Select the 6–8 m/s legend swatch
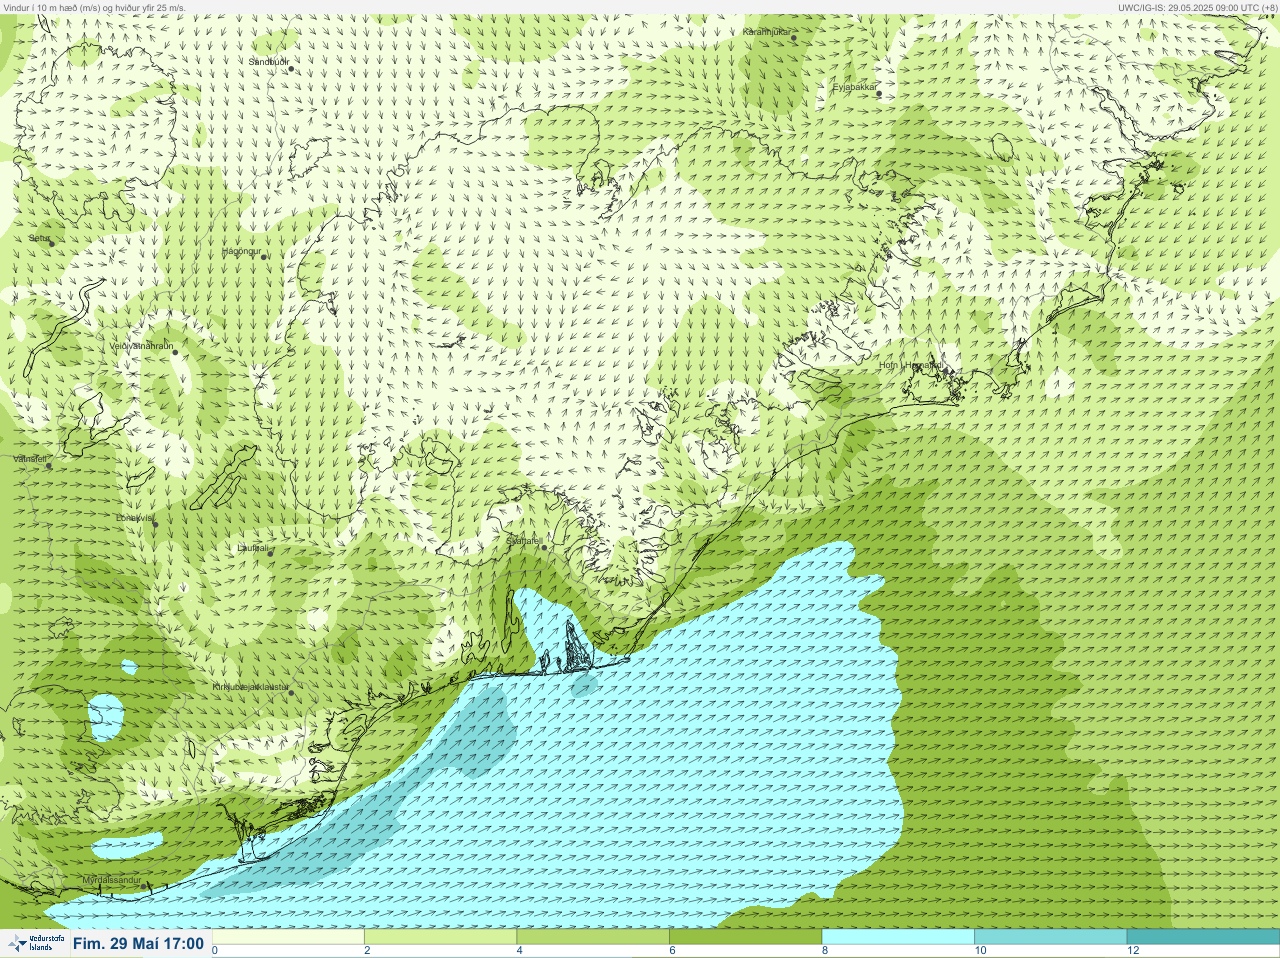Screen dimensions: 1280x958 [x=745, y=937]
